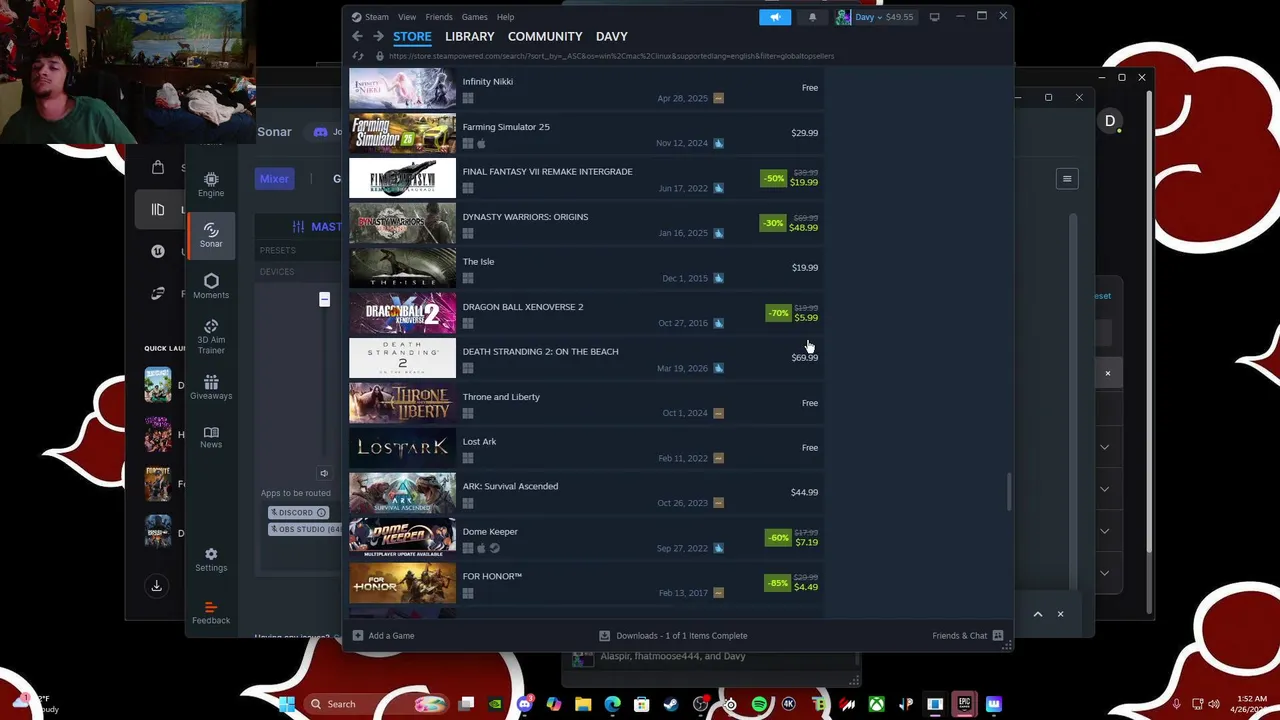The image size is (1280, 720).
Task: Open Xbox app from the taskbar
Action: [877, 704]
